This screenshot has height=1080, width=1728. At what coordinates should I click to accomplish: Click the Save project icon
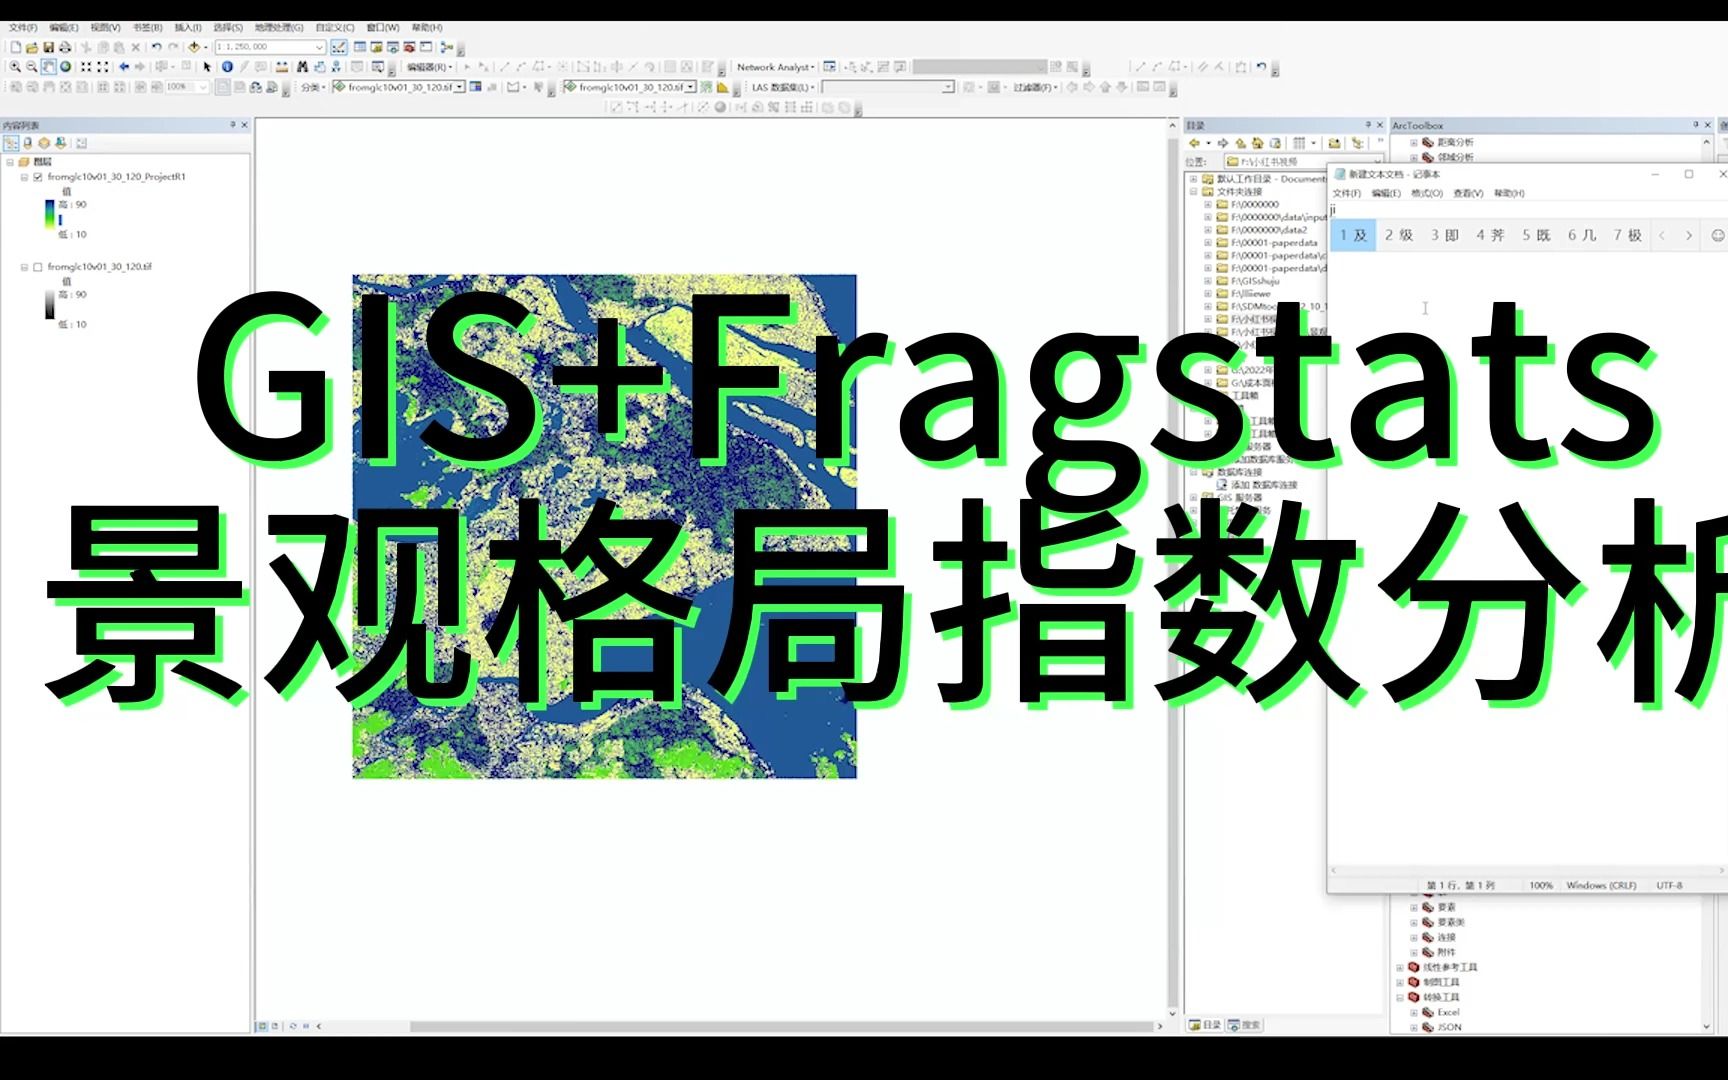(49, 46)
